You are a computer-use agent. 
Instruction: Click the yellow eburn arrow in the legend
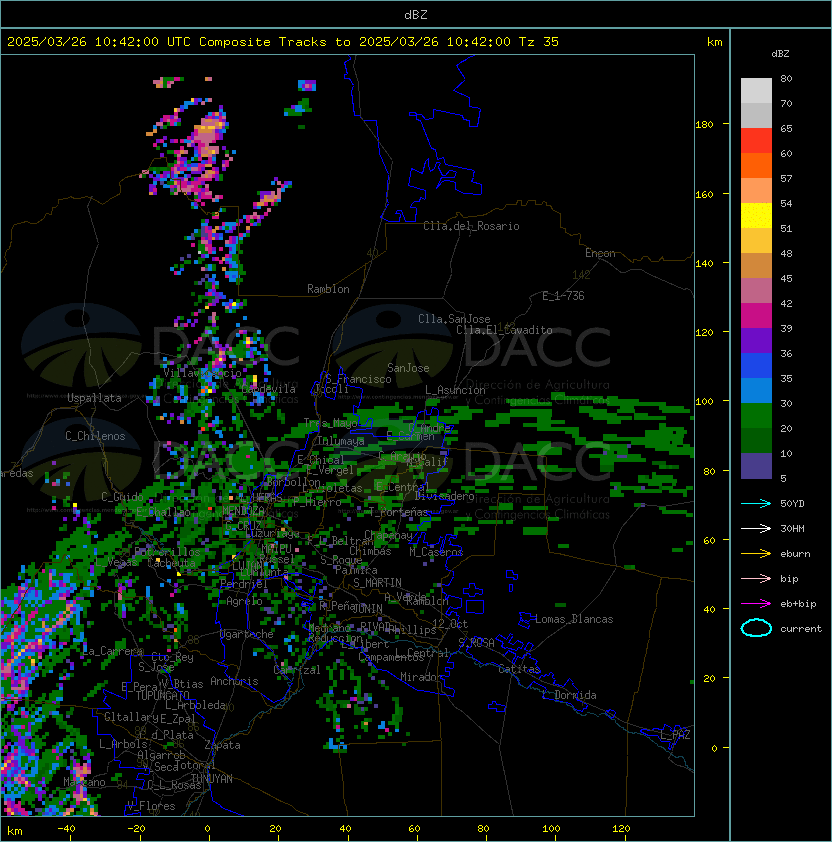[x=756, y=554]
